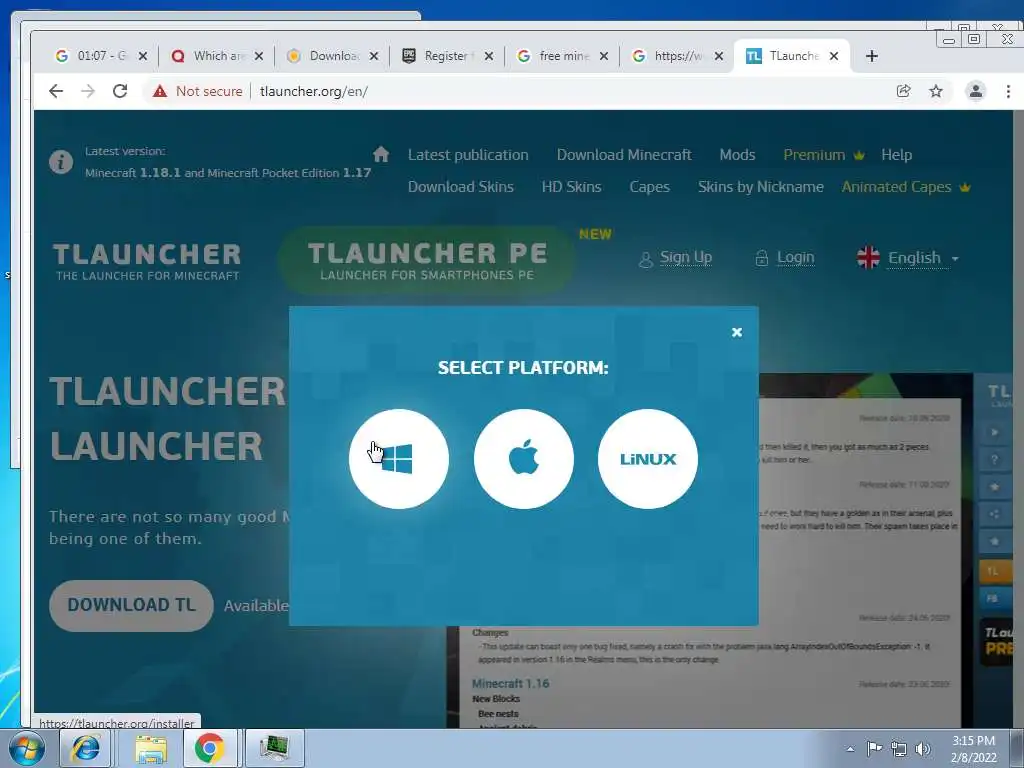Open the Chrome profile avatar
The width and height of the screenshot is (1024, 768).
pos(976,91)
